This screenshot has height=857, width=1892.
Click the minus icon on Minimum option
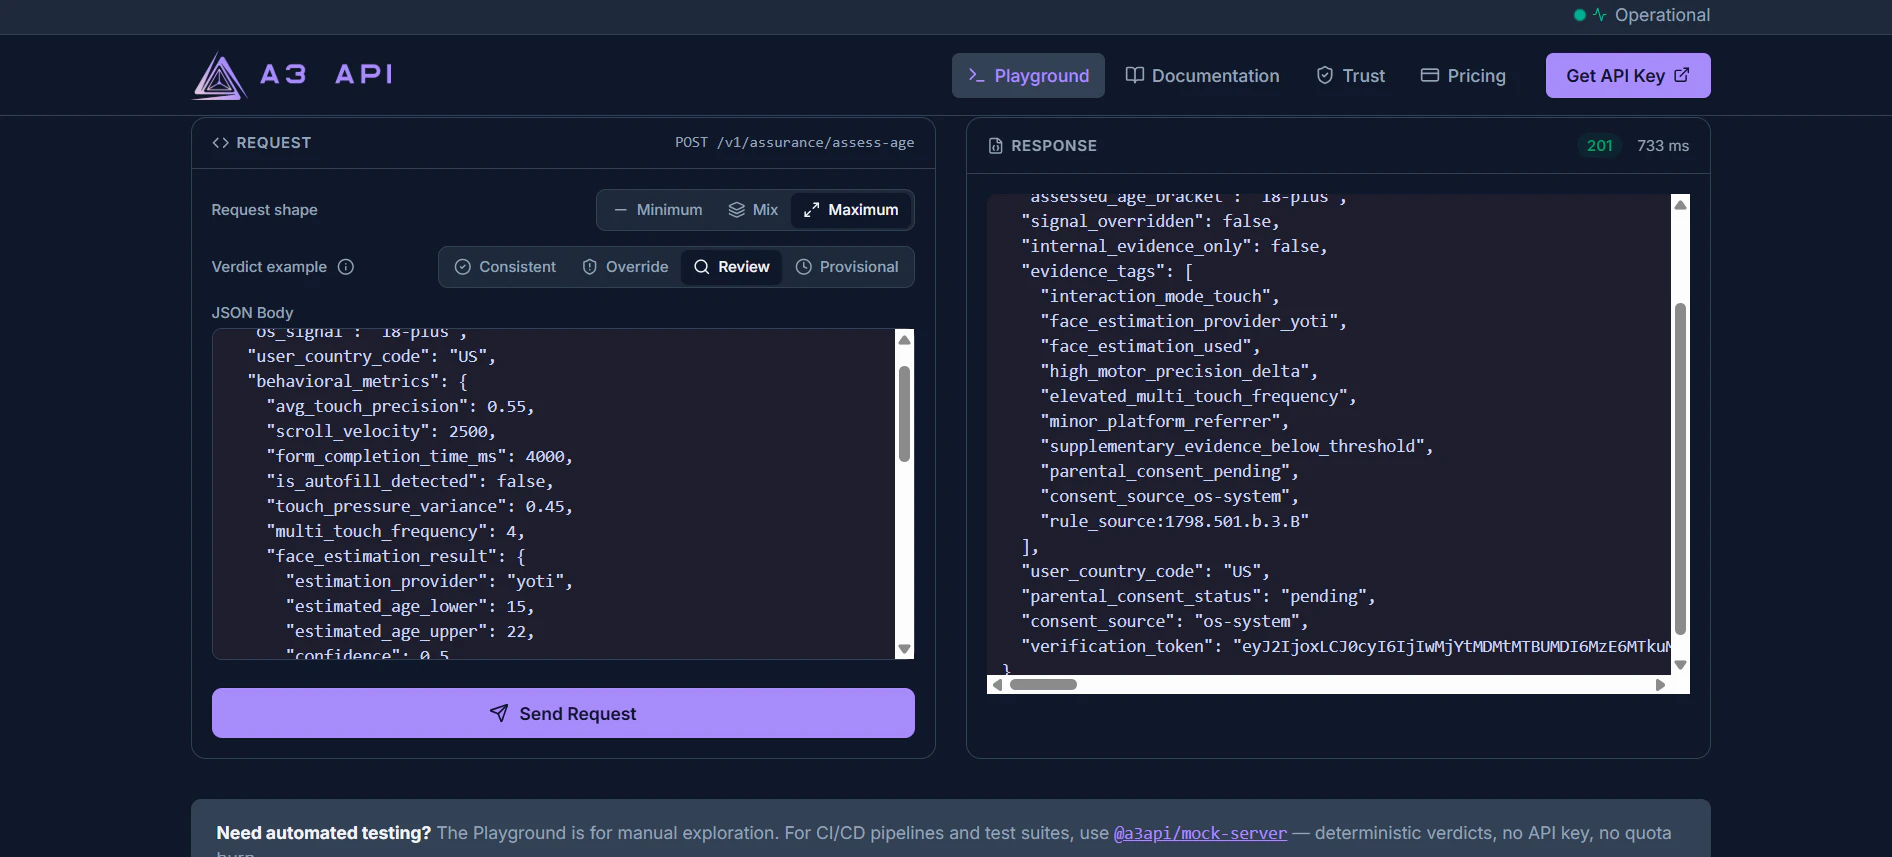click(x=620, y=210)
